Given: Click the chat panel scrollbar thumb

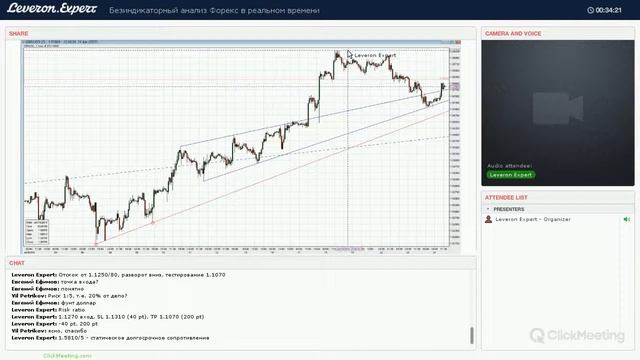Looking at the screenshot, I should (x=472, y=335).
